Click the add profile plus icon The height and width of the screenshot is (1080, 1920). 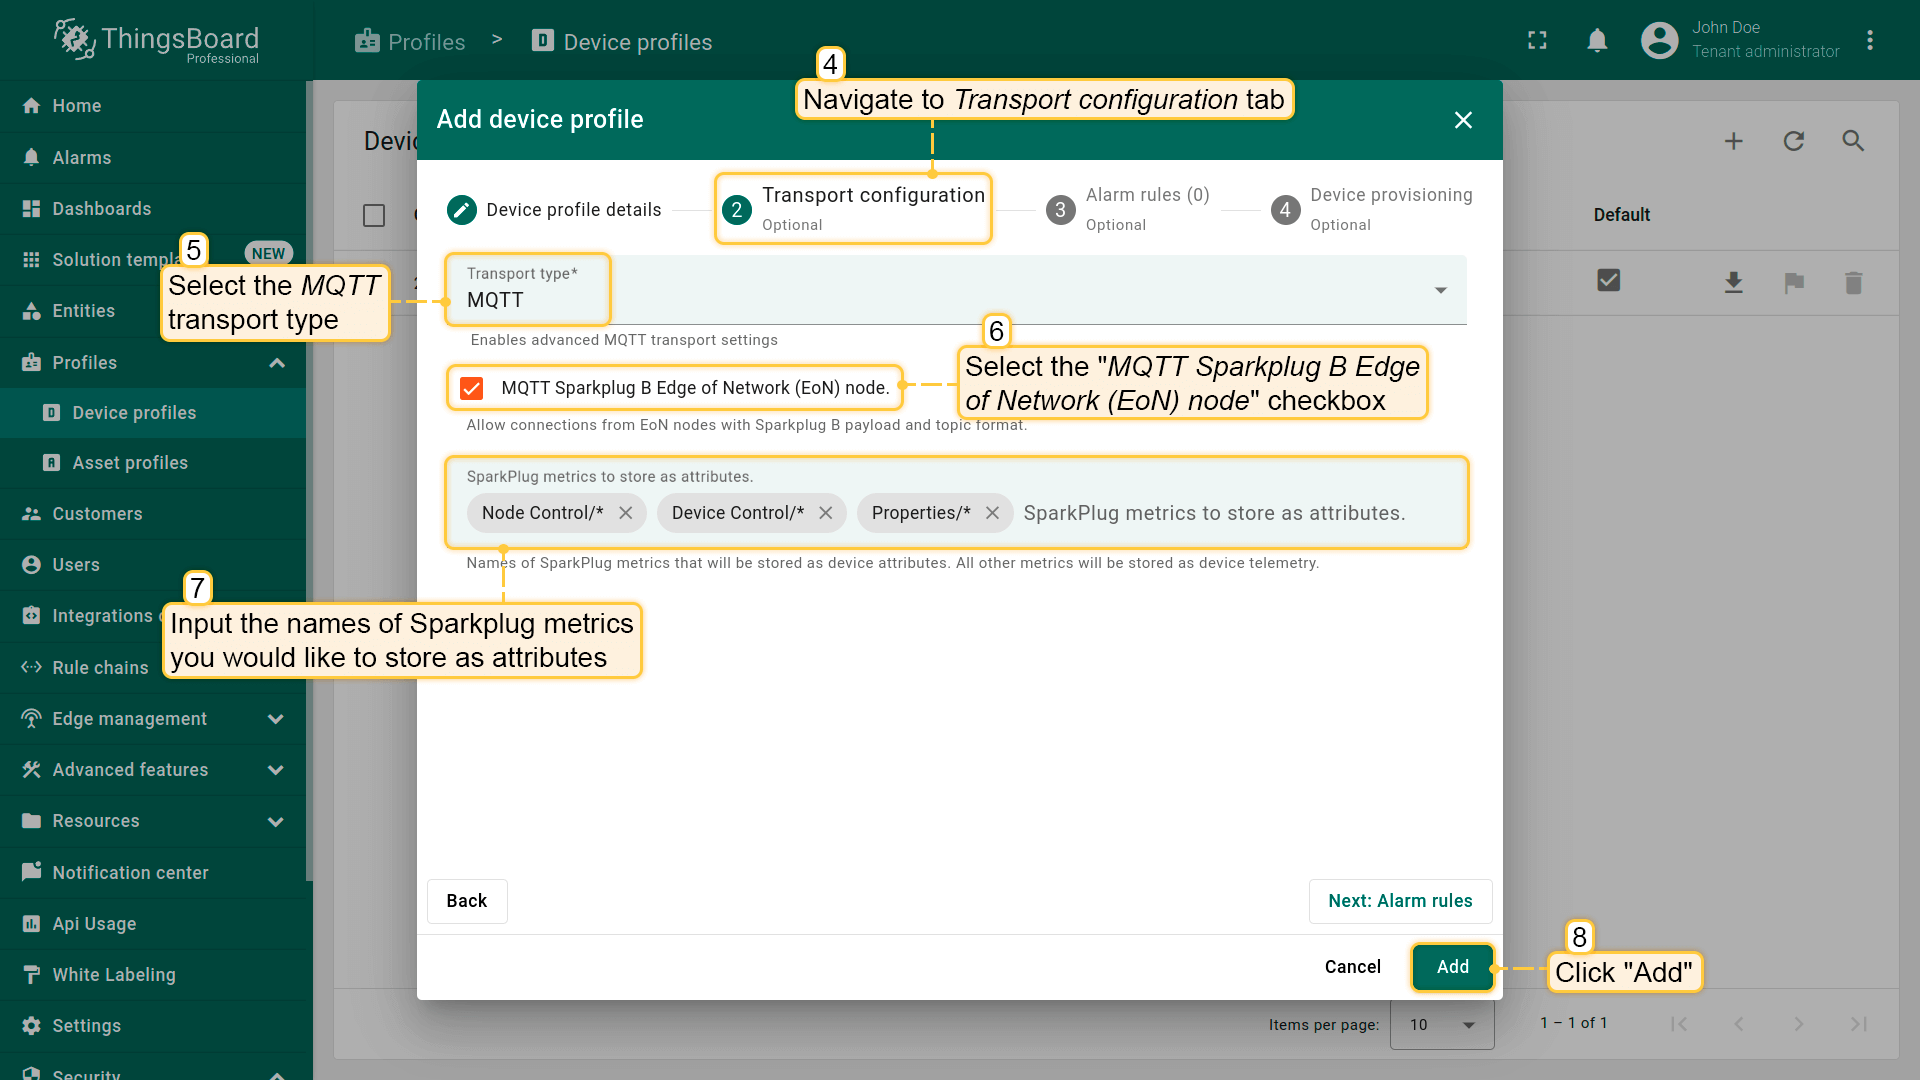pyautogui.click(x=1733, y=141)
